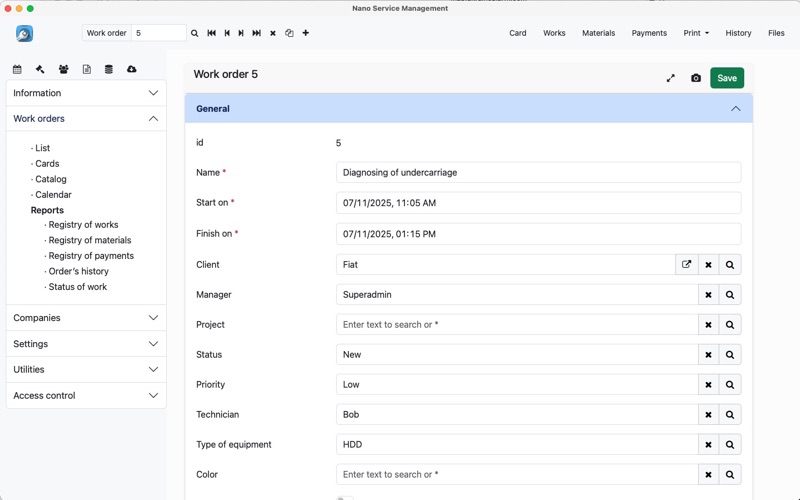Go to the next record
This screenshot has width=800, height=500.
241,33
